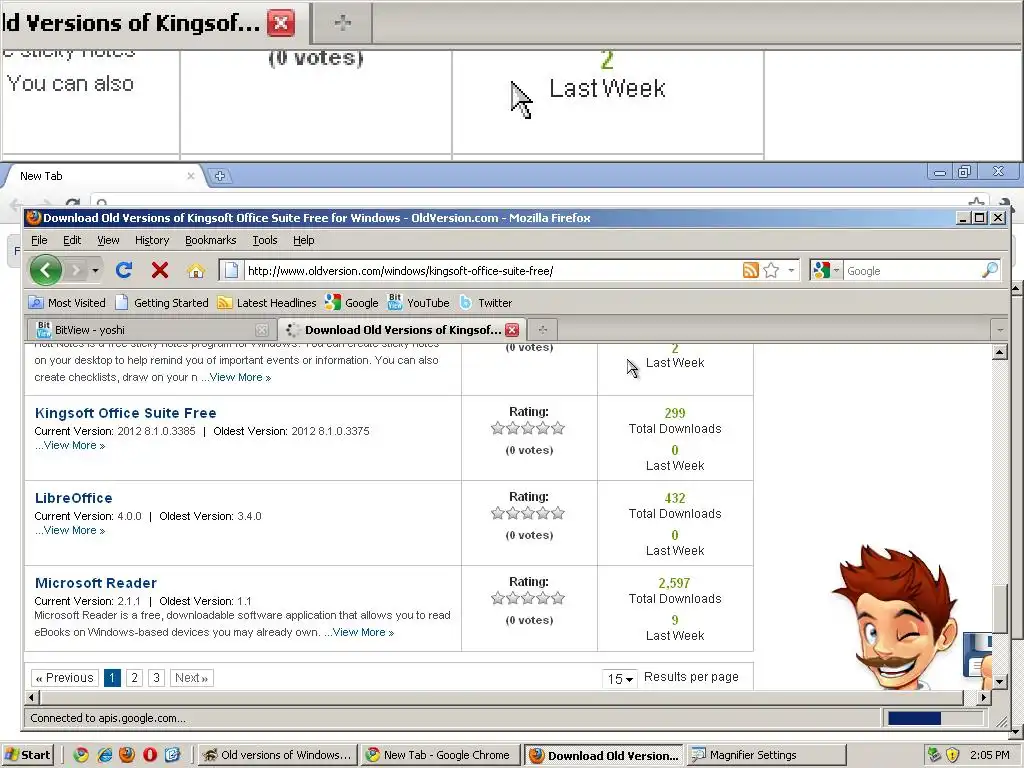Screen dimensions: 1024x768
Task: Click horizontal scrollbar right arrow
Action: 984,697
